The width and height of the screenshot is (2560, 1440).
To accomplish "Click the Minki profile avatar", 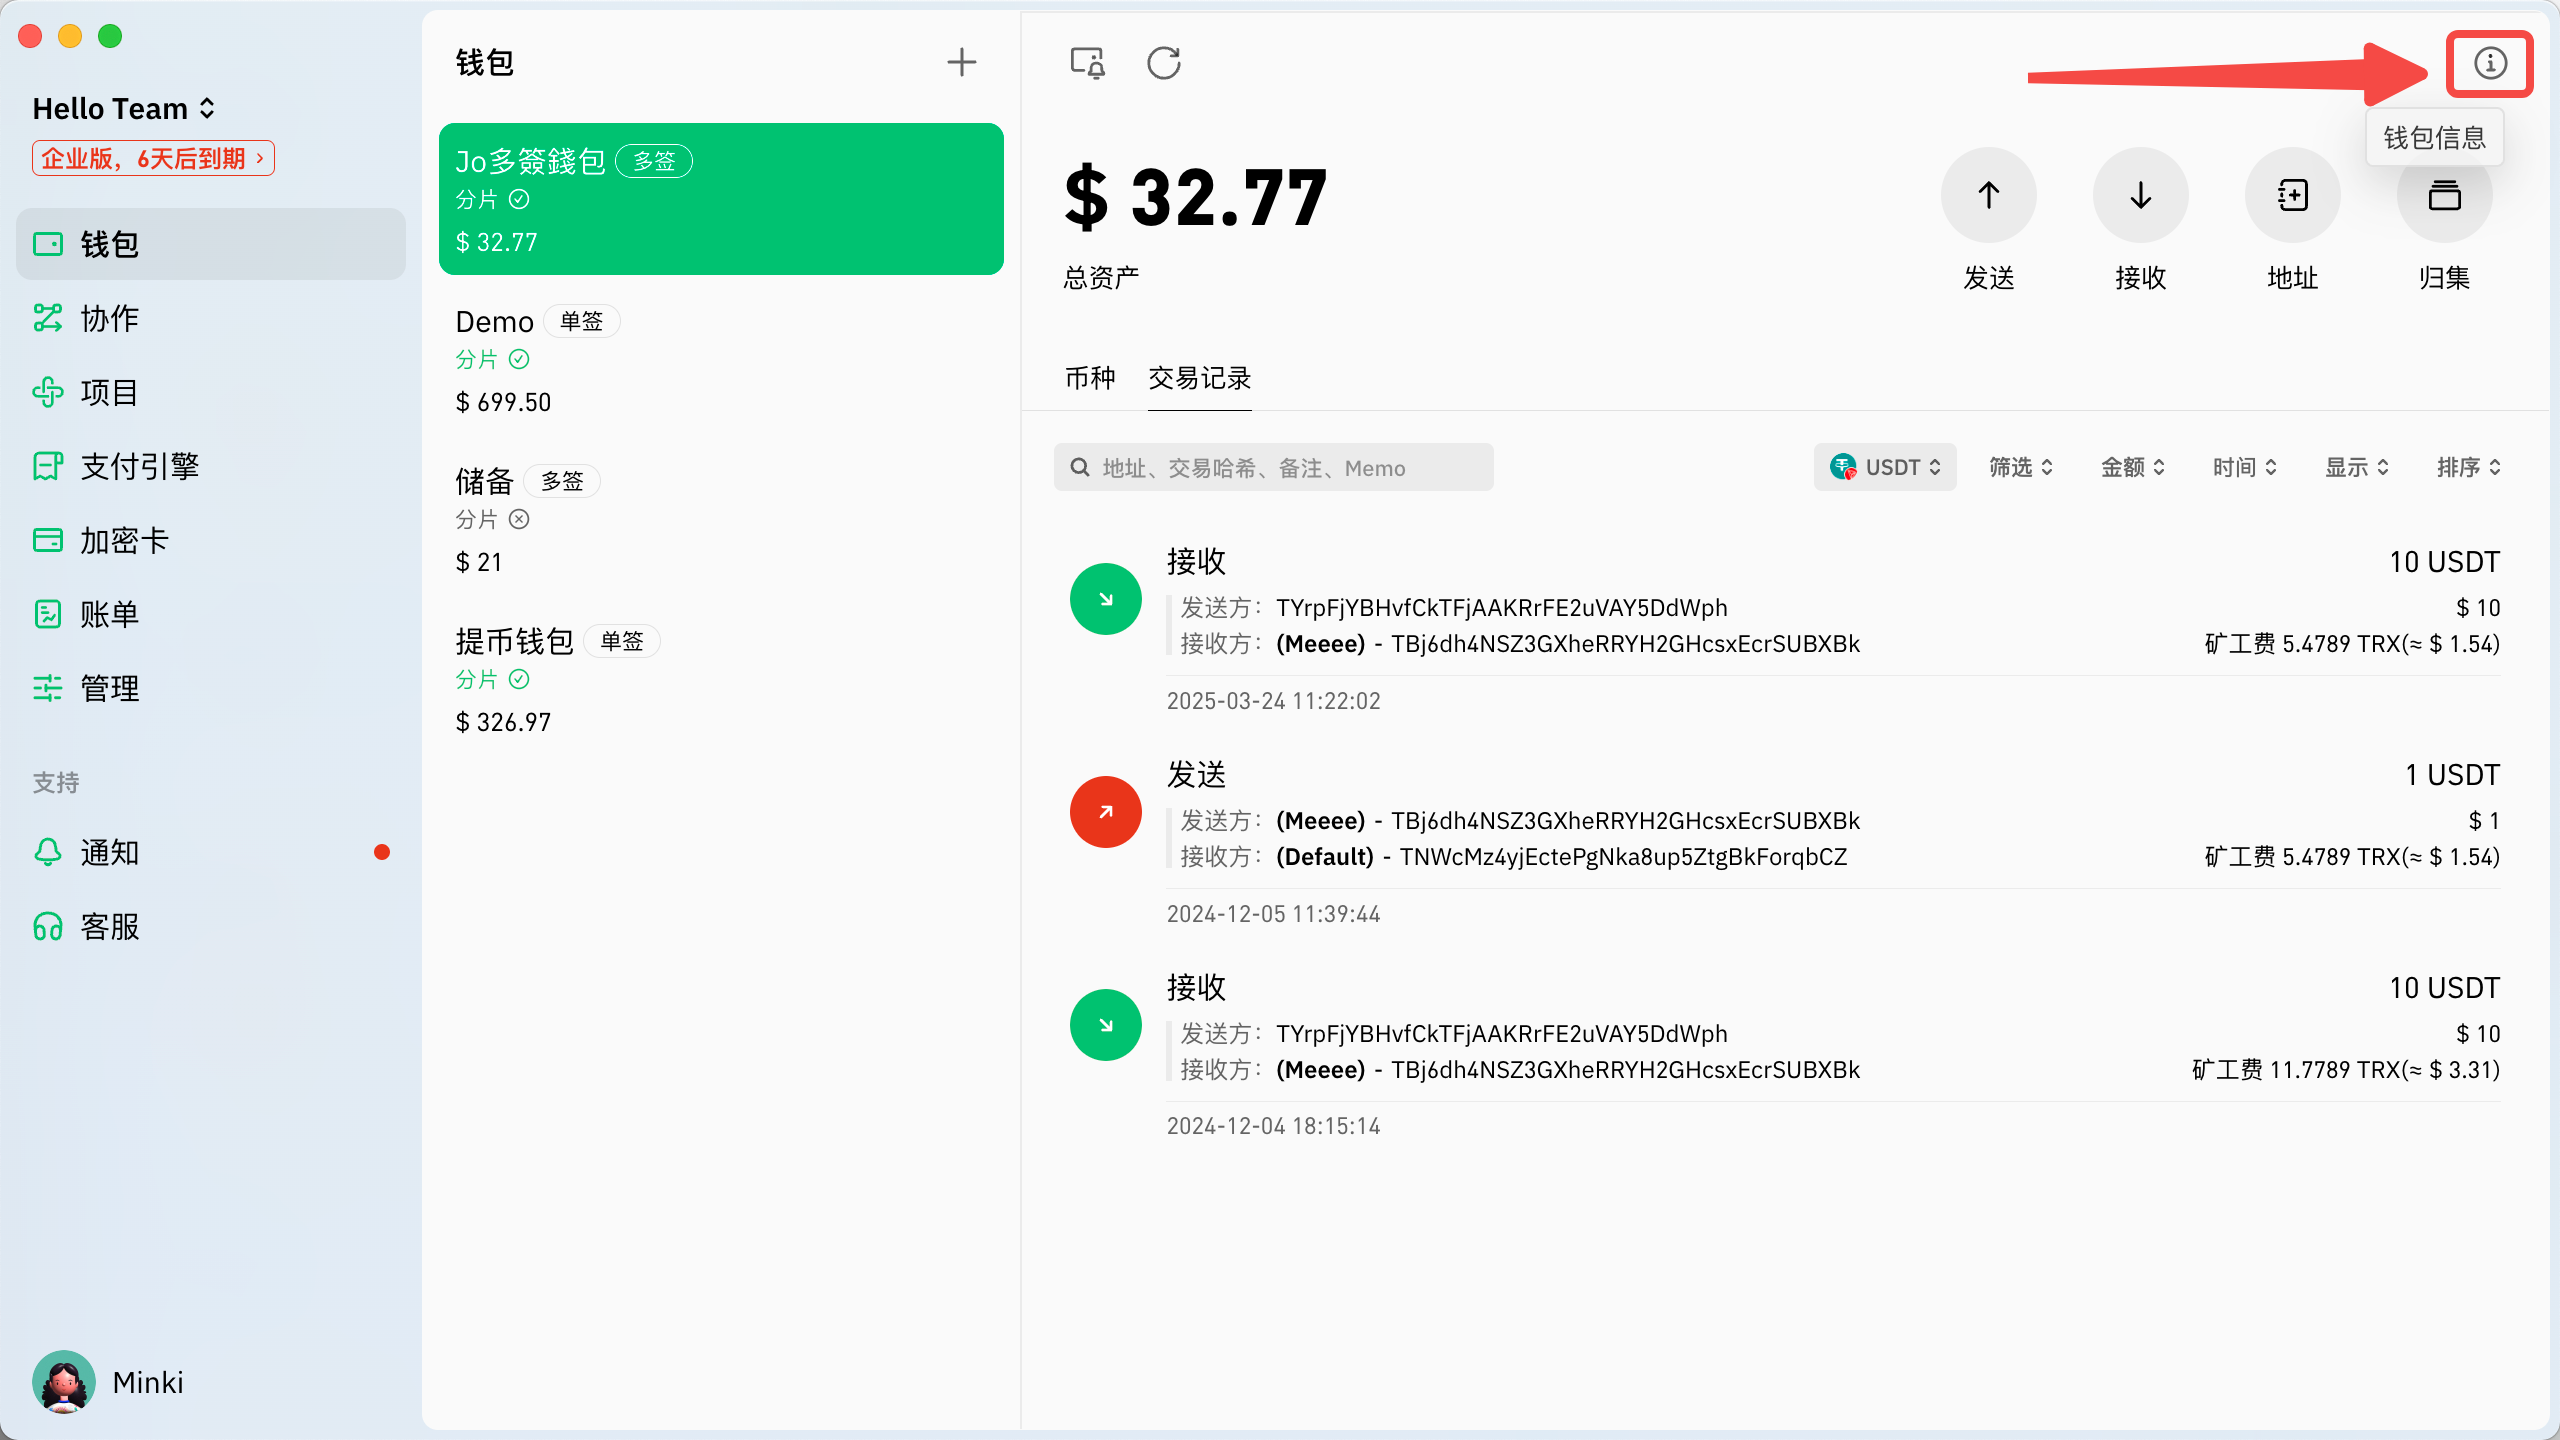I will [x=64, y=1382].
